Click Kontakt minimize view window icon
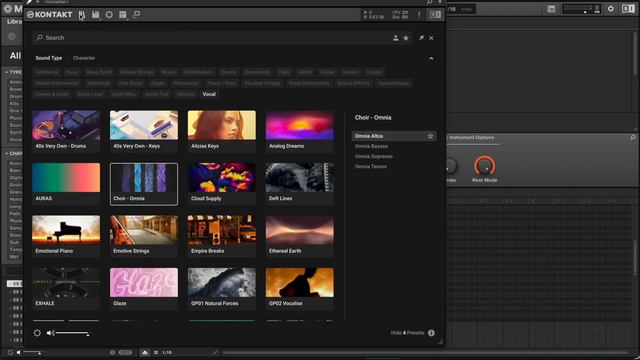This screenshot has height=360, width=640. click(x=136, y=15)
